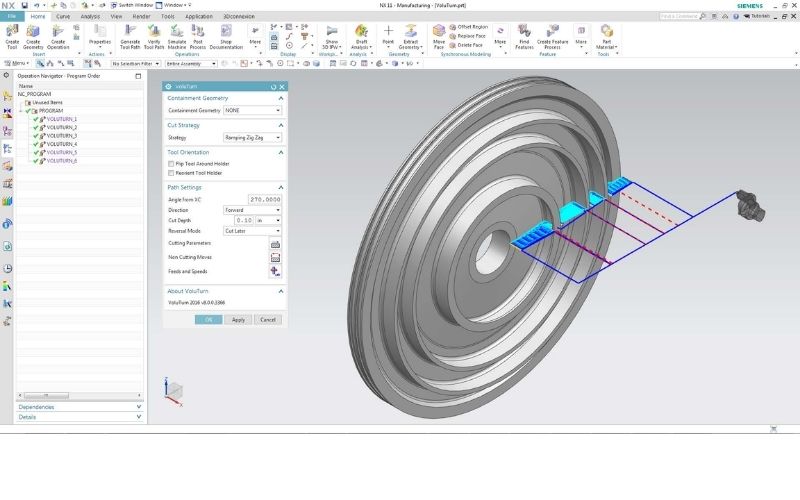Open the Reversal Mode dropdown

[253, 231]
